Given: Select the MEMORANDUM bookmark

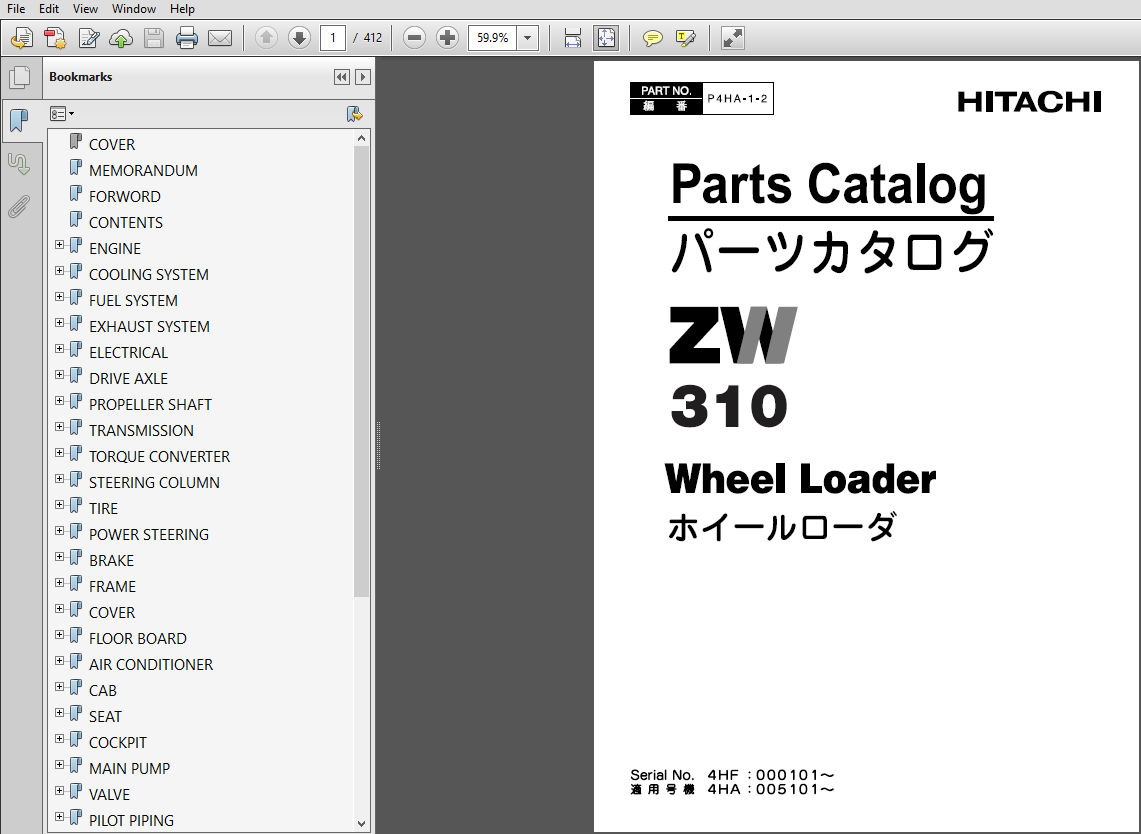Looking at the screenshot, I should (x=143, y=170).
